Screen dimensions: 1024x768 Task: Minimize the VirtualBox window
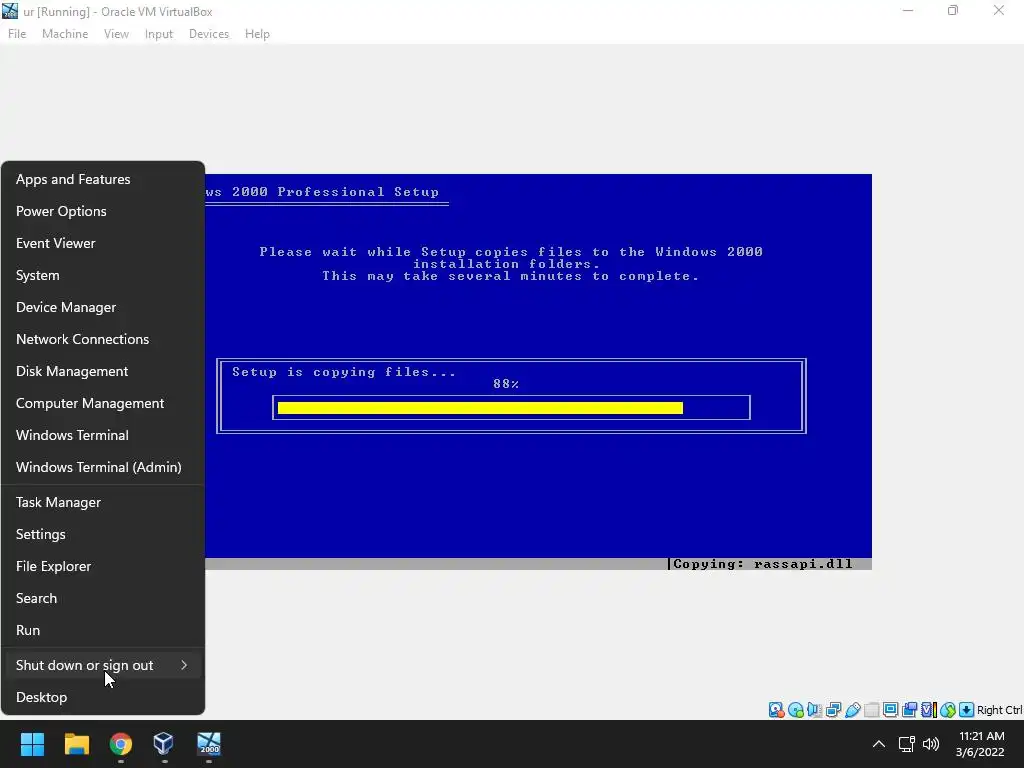(908, 10)
